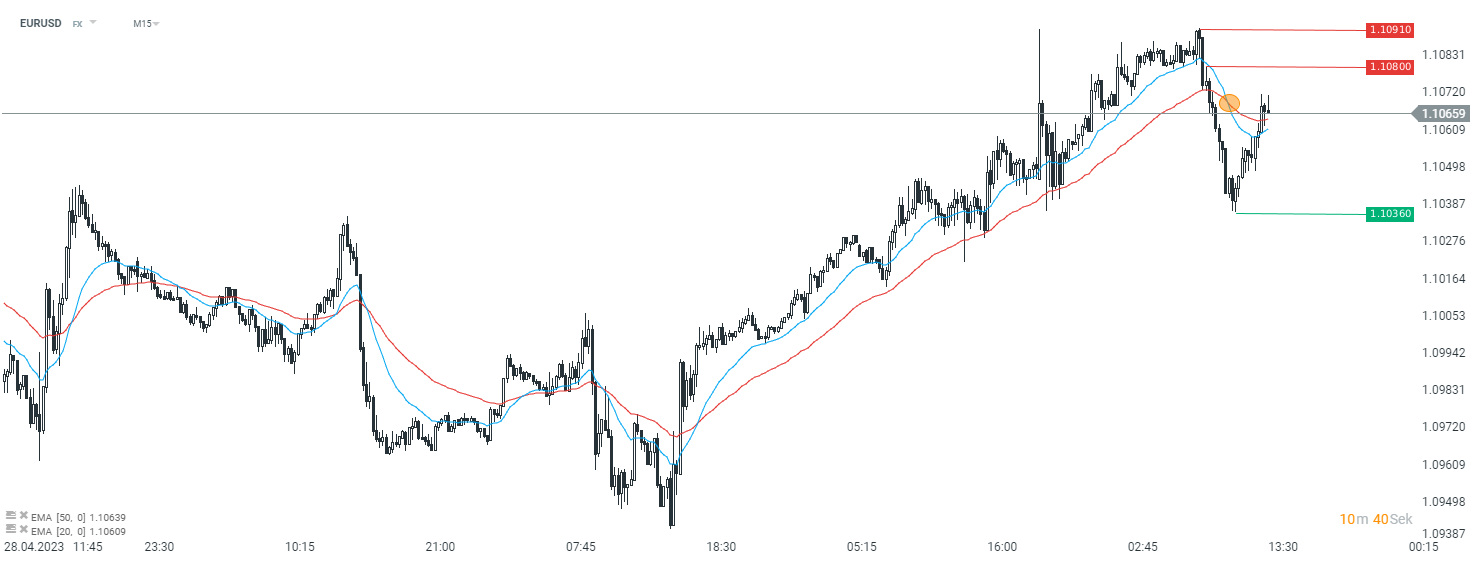
Task: Click the 13:30 mark on time axis
Action: click(1283, 547)
